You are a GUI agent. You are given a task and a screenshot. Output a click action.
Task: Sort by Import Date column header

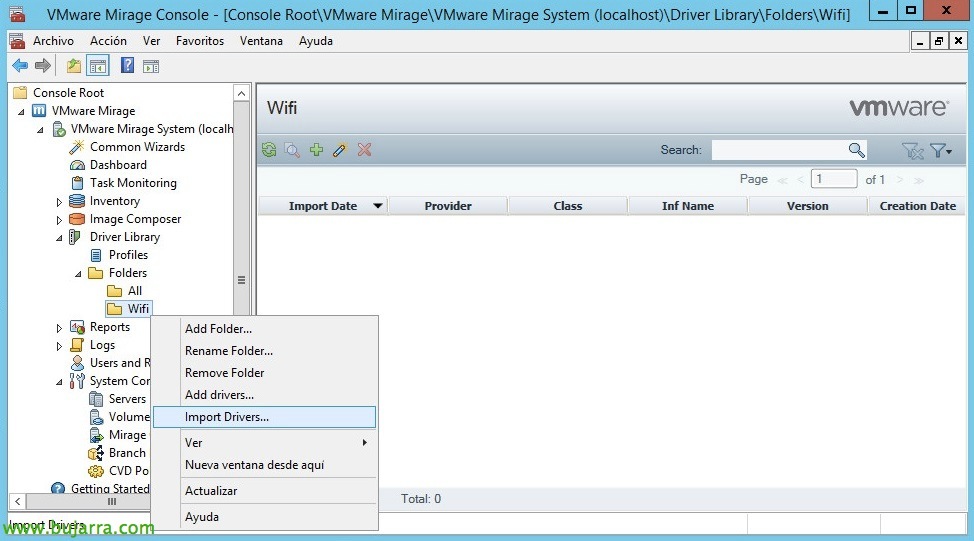[323, 206]
